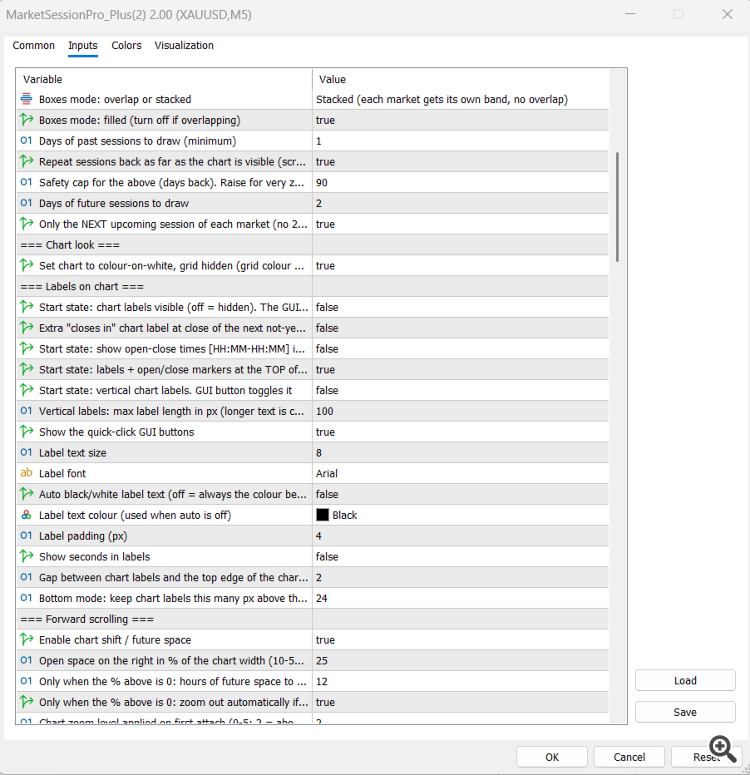750x775 pixels.
Task: Switch to the Common tab
Action: coord(34,45)
